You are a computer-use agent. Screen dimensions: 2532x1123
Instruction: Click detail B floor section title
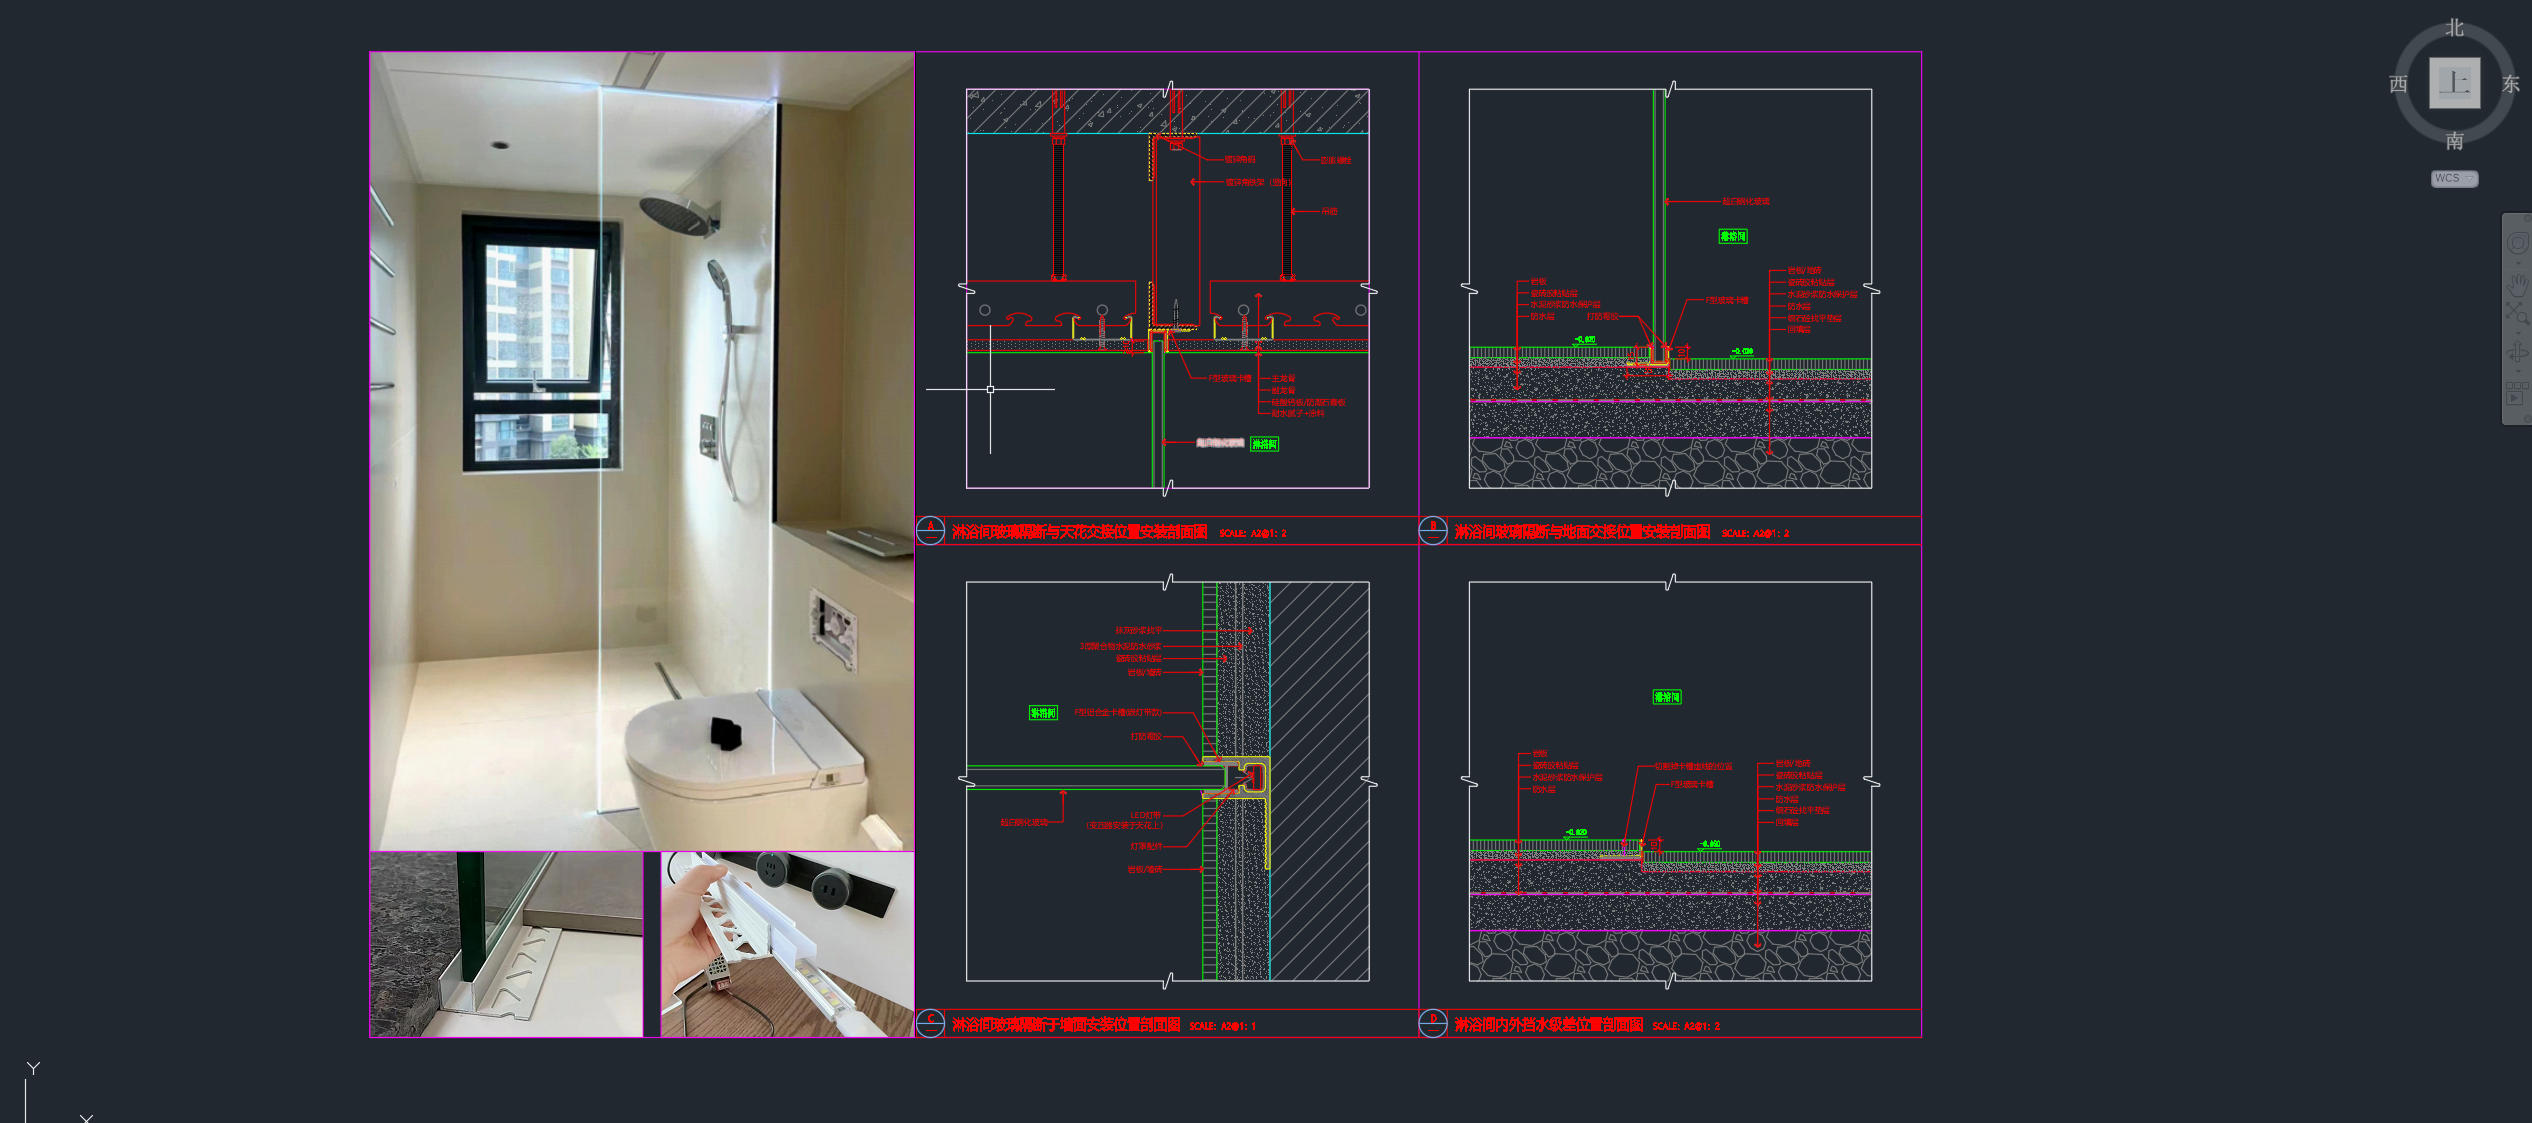click(x=1581, y=532)
